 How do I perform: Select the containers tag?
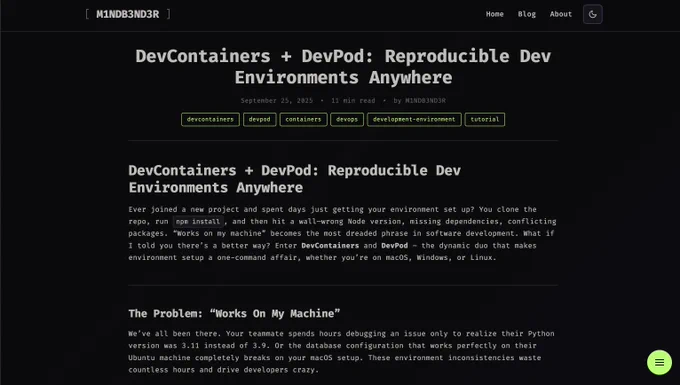tap(303, 119)
